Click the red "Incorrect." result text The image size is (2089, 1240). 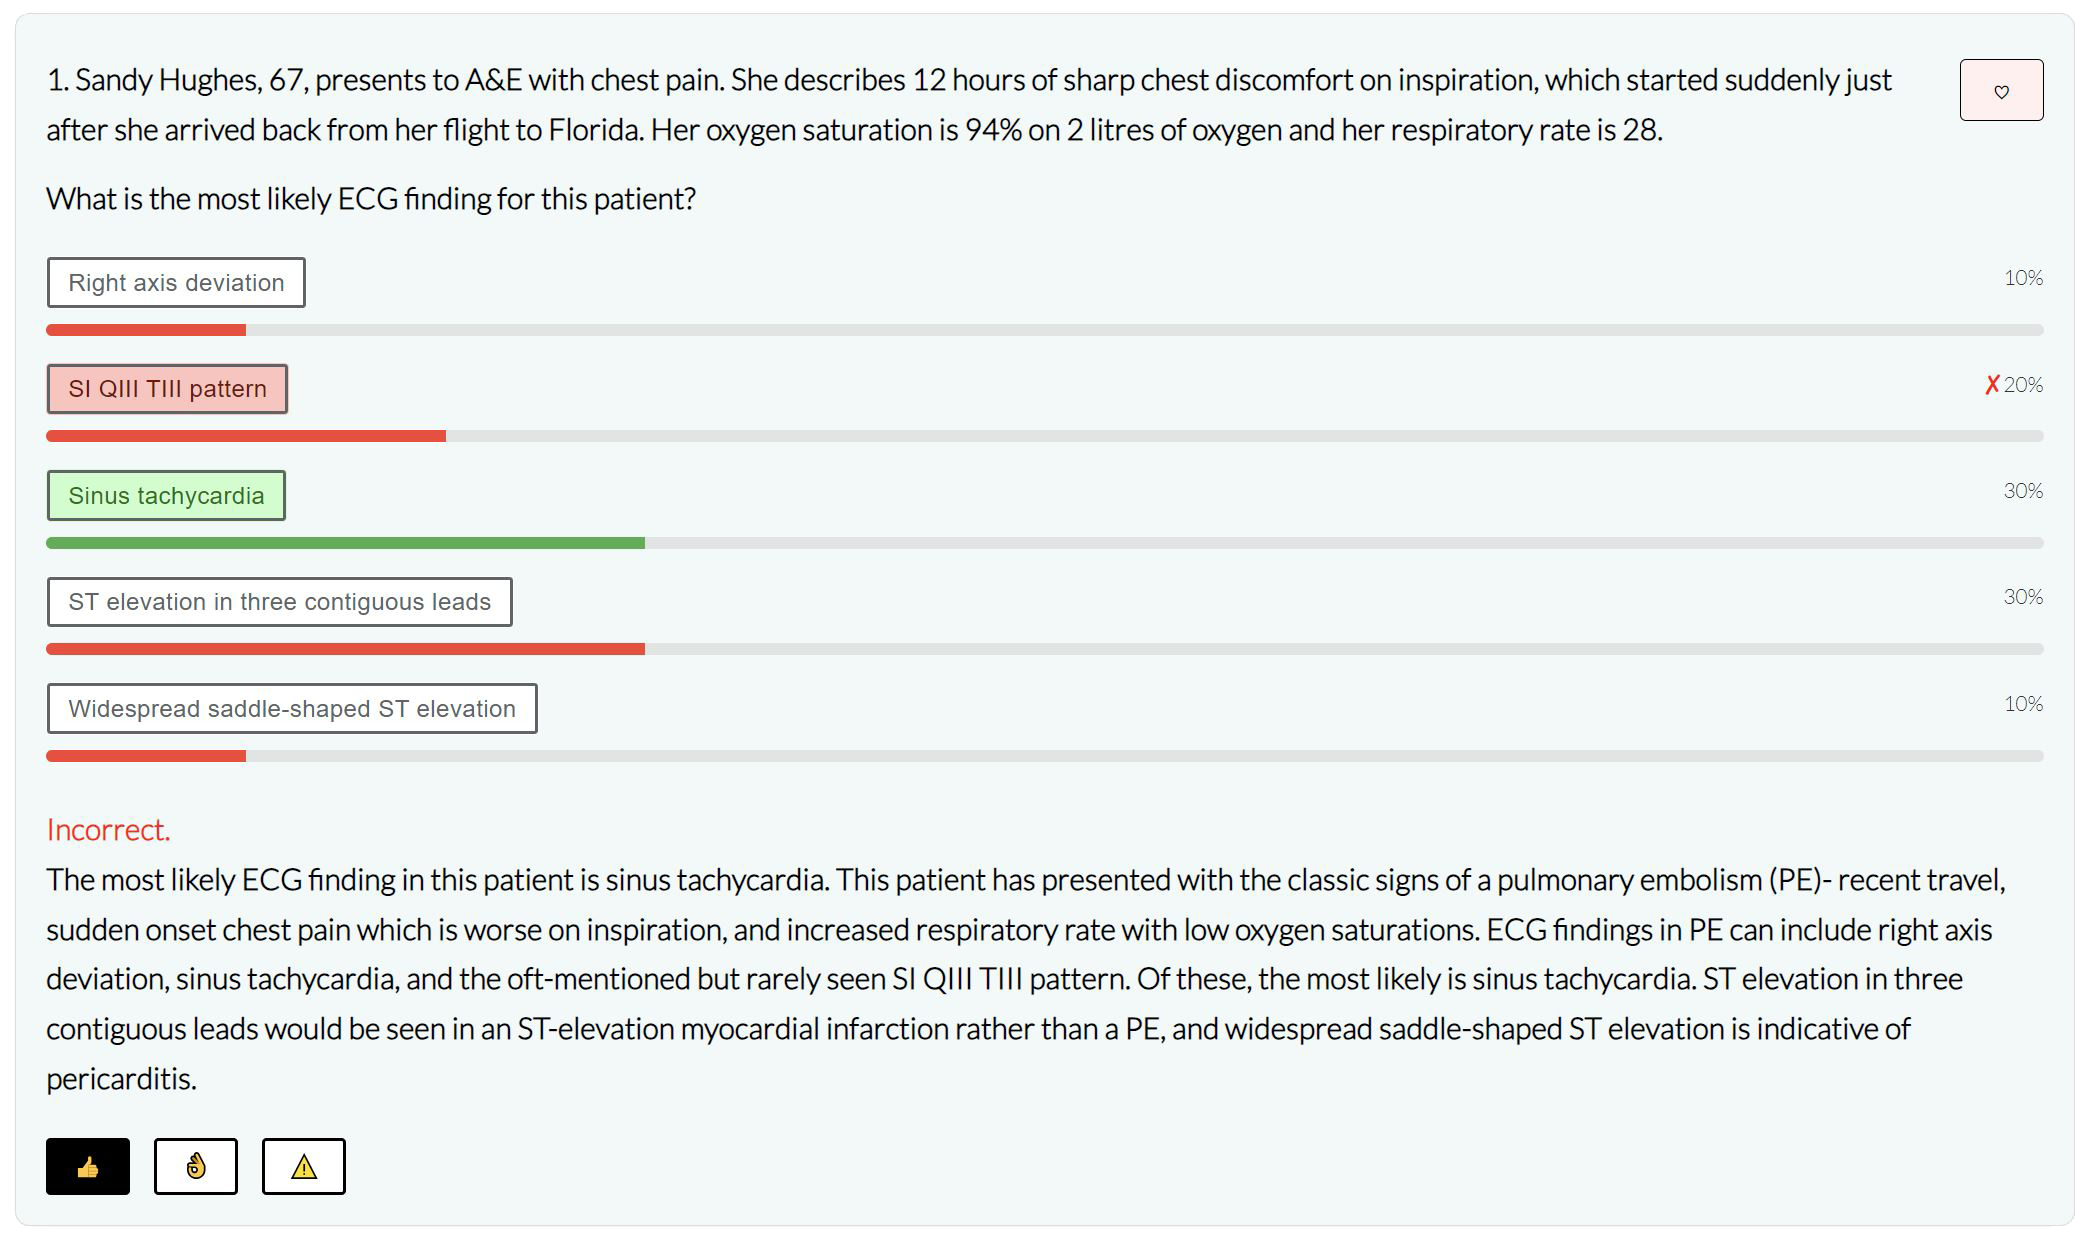coord(108,830)
